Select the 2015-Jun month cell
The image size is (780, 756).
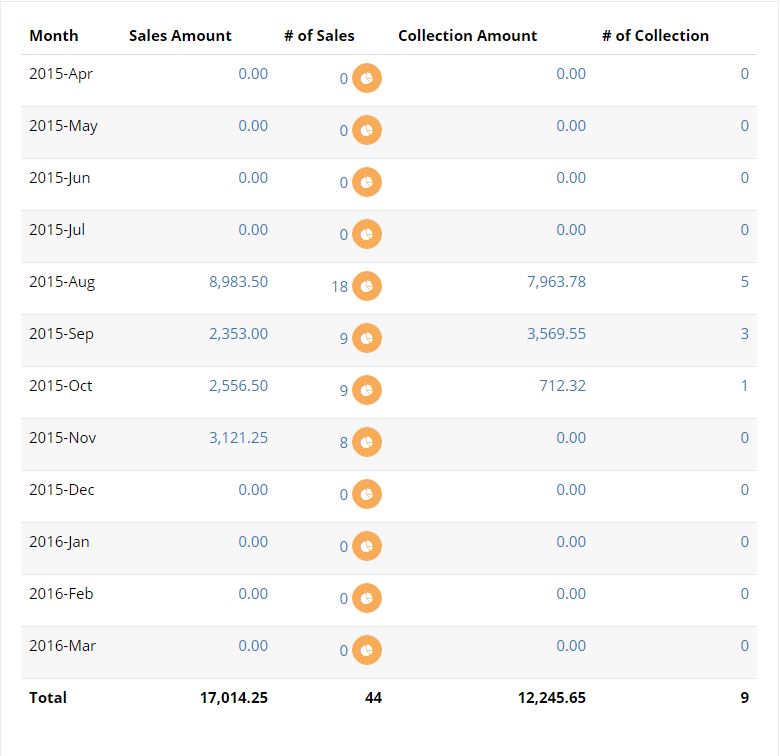tap(60, 178)
